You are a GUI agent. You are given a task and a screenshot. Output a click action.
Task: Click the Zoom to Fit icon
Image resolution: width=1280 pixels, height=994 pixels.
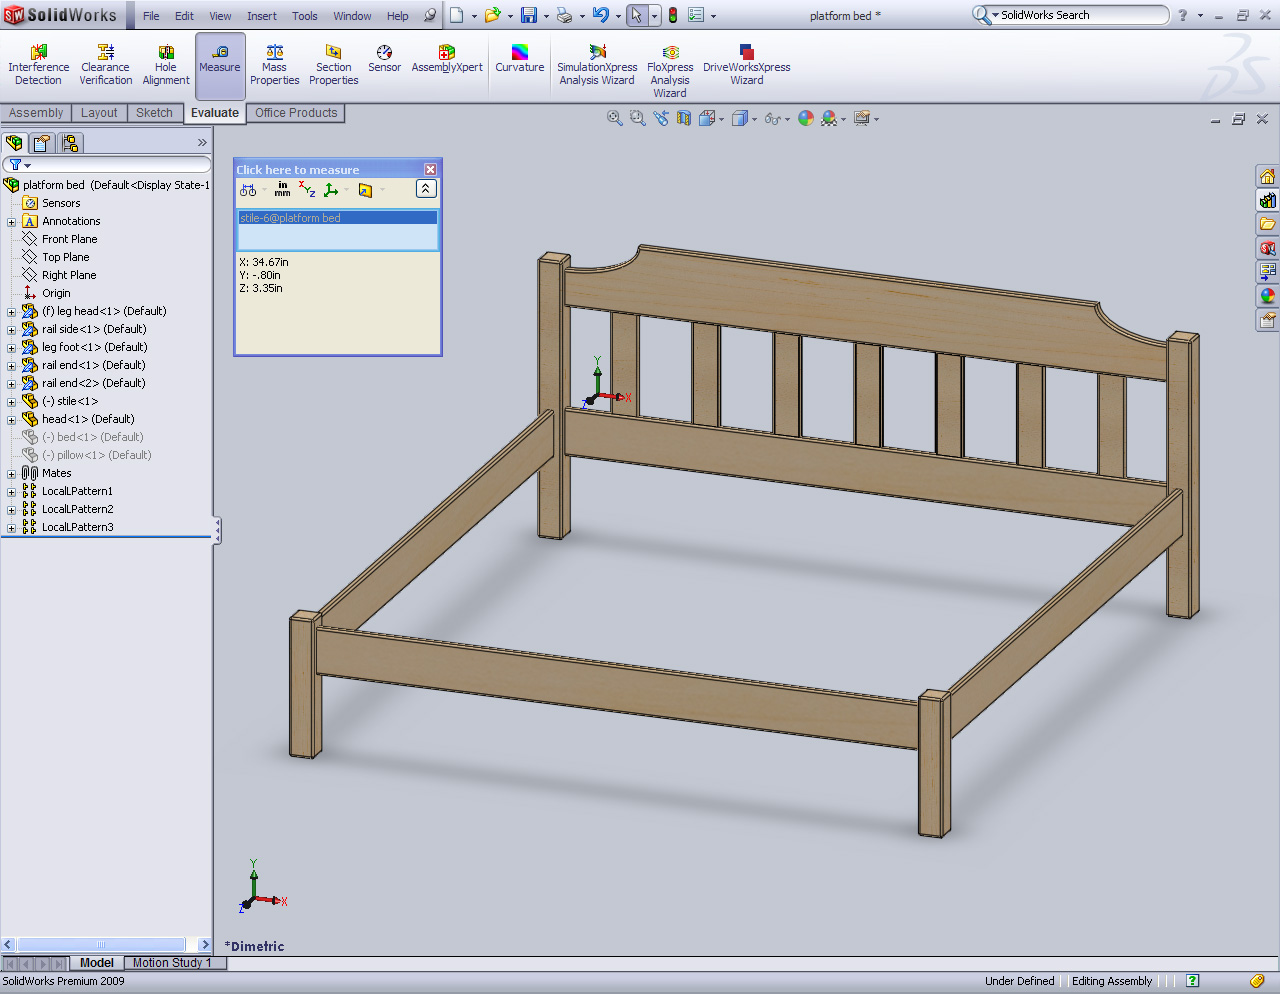click(614, 118)
